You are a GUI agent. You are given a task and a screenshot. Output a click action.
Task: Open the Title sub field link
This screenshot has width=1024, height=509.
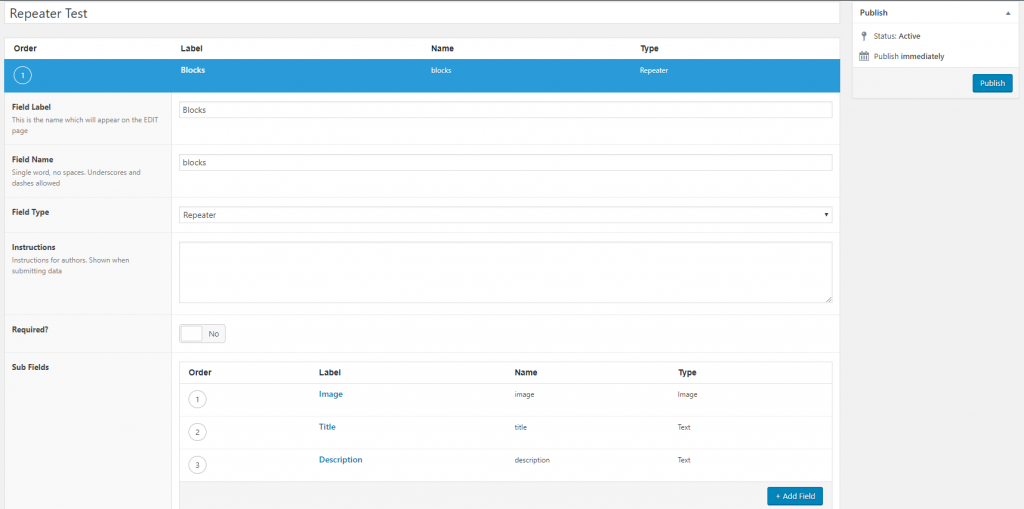327,427
